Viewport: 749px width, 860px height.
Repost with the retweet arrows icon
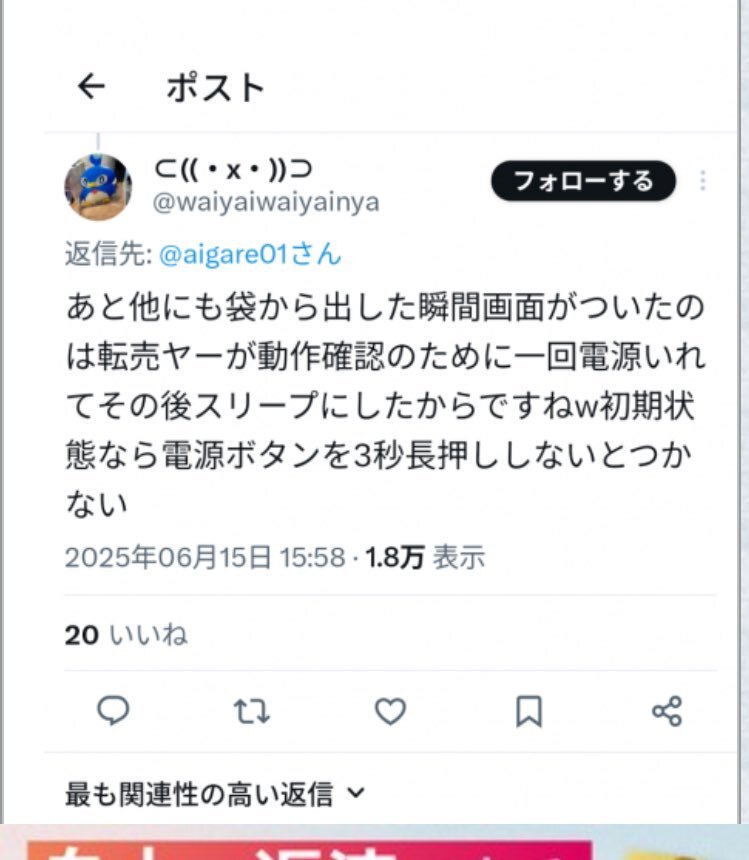pyautogui.click(x=252, y=711)
